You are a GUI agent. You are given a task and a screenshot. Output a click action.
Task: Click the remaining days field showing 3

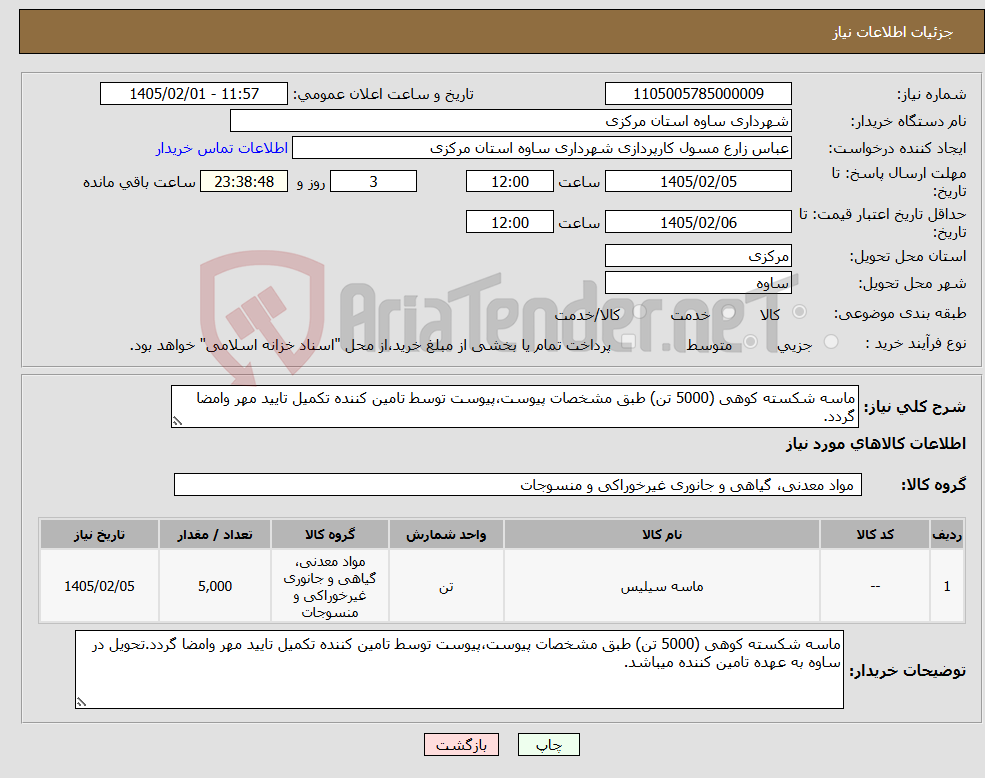[373, 182]
